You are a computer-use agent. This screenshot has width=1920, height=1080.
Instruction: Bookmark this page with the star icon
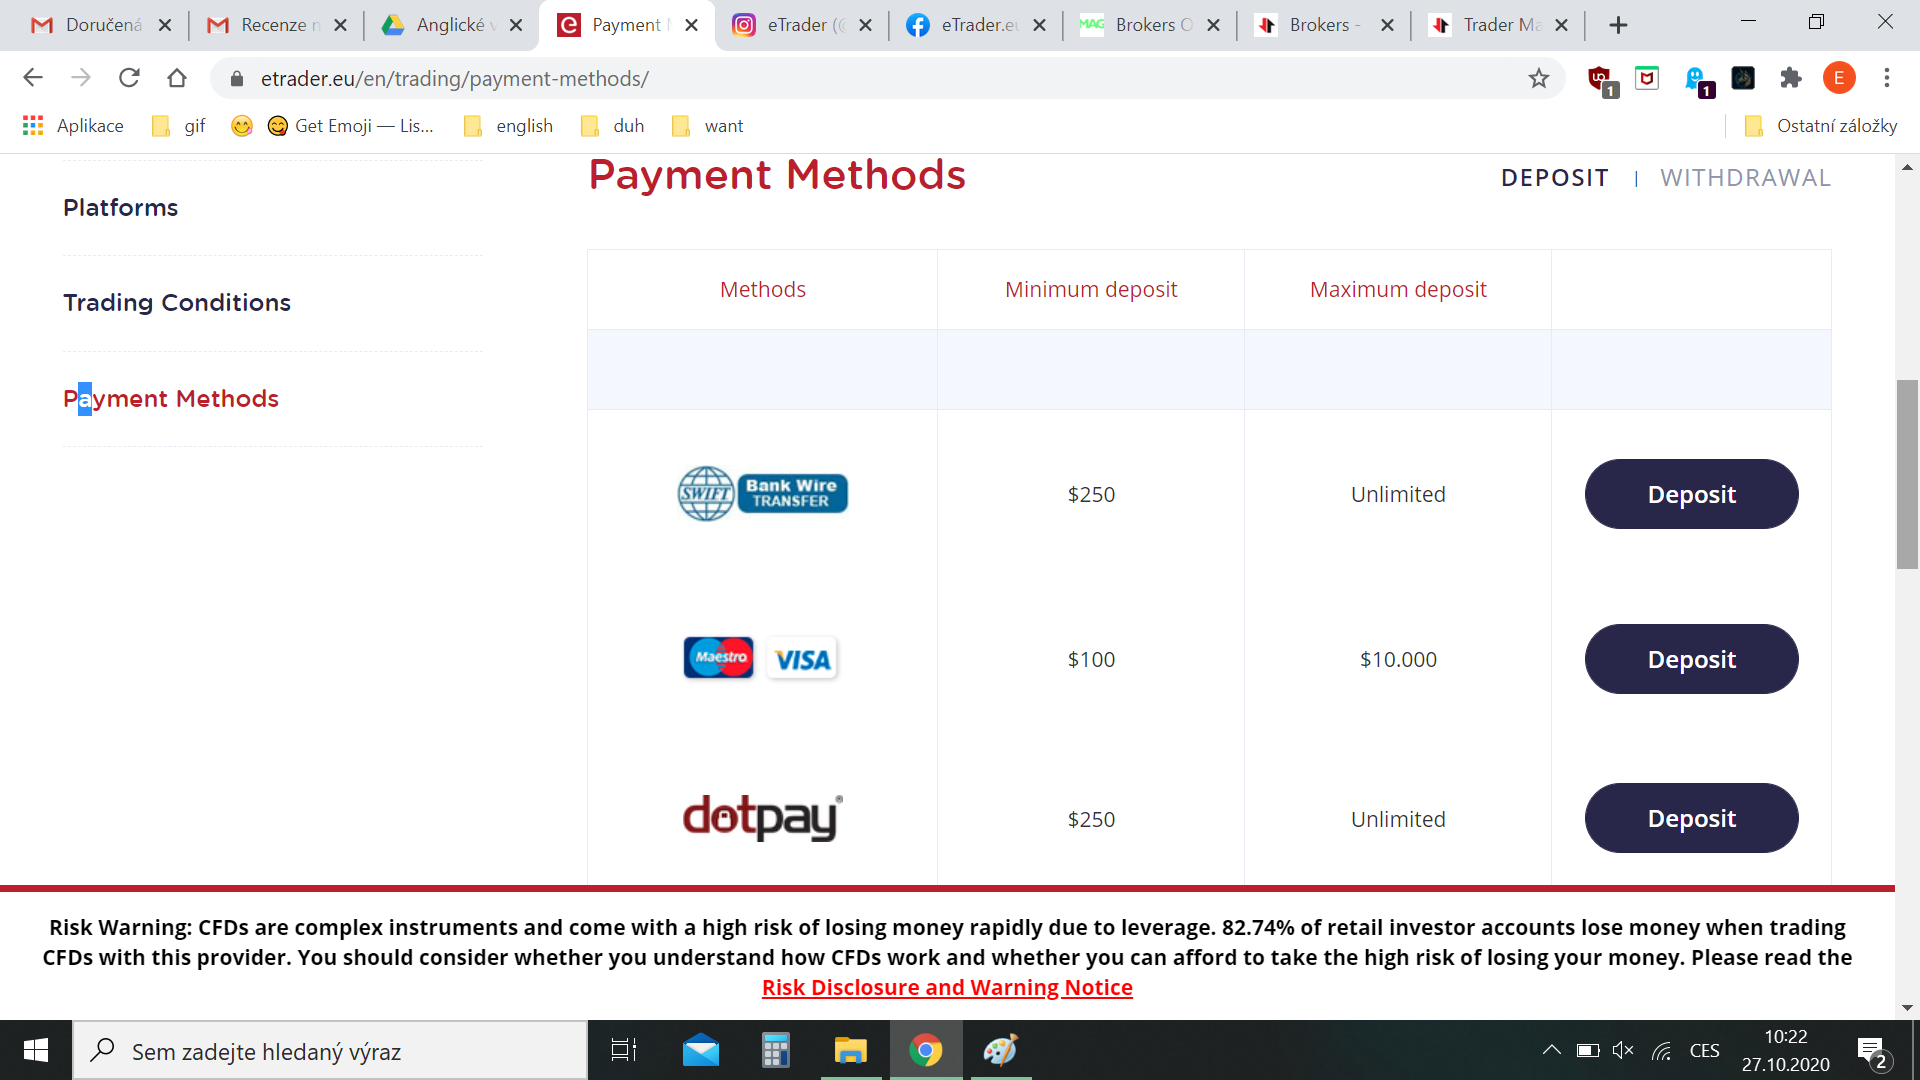(1538, 79)
